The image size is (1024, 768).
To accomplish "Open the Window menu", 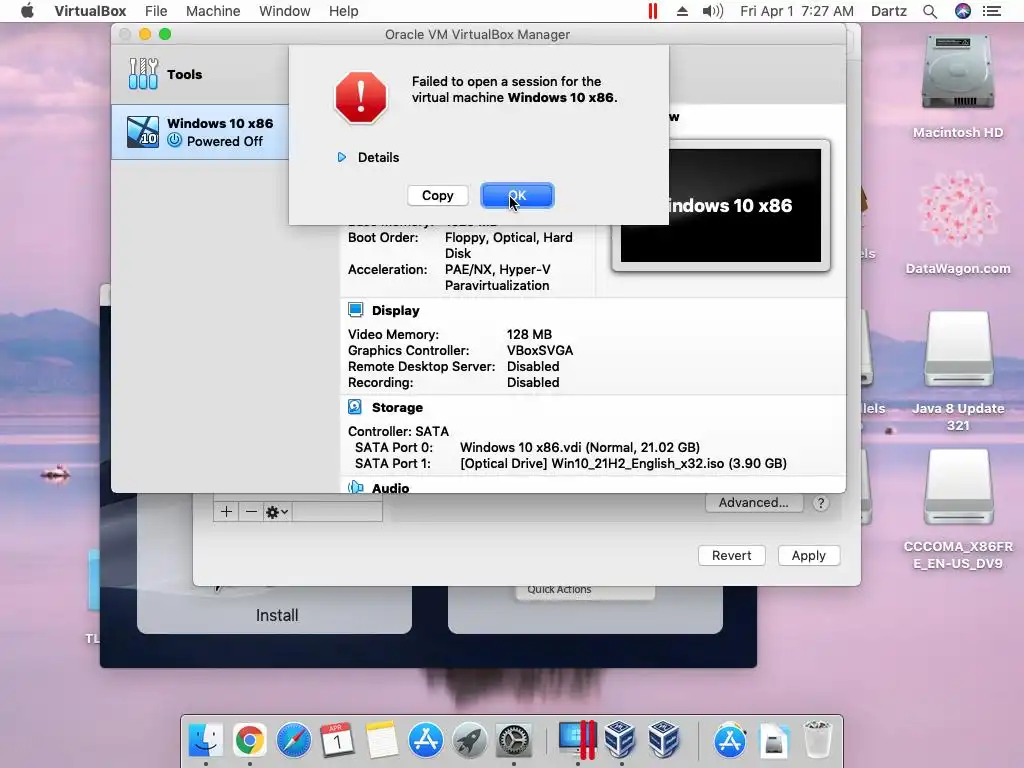I will click(285, 11).
